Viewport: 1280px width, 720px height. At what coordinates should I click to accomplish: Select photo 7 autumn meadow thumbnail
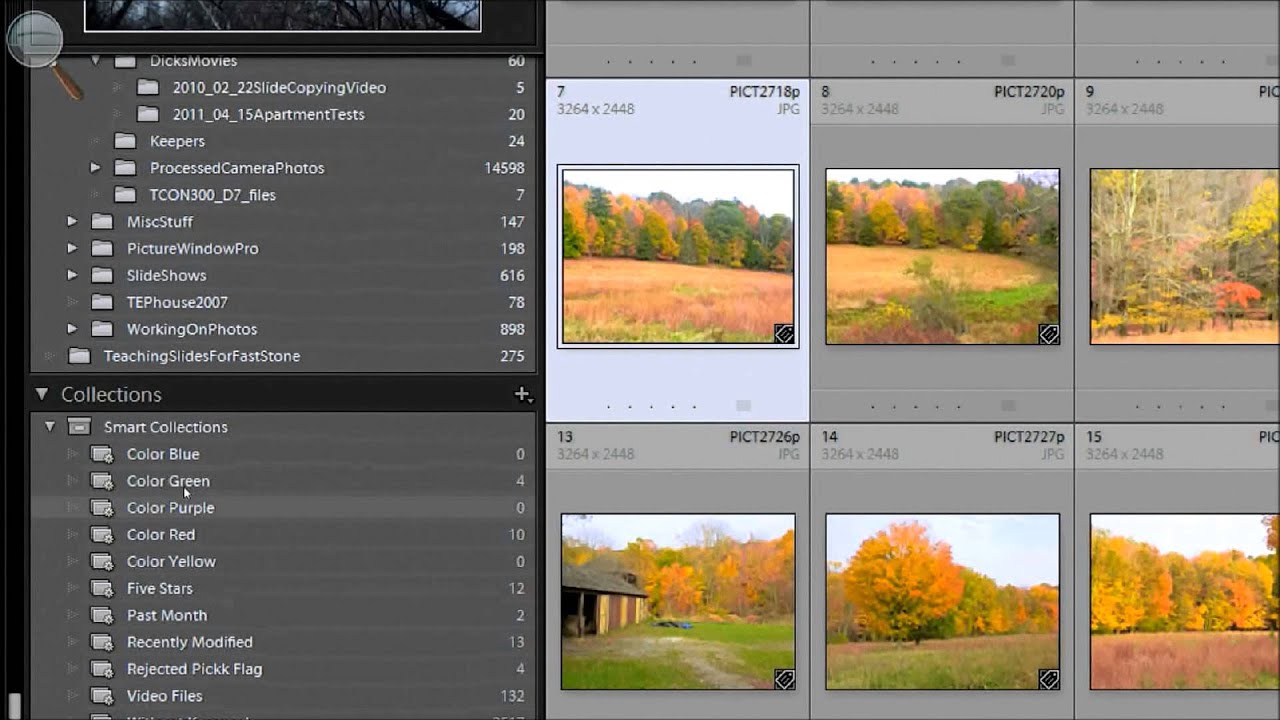pos(678,257)
